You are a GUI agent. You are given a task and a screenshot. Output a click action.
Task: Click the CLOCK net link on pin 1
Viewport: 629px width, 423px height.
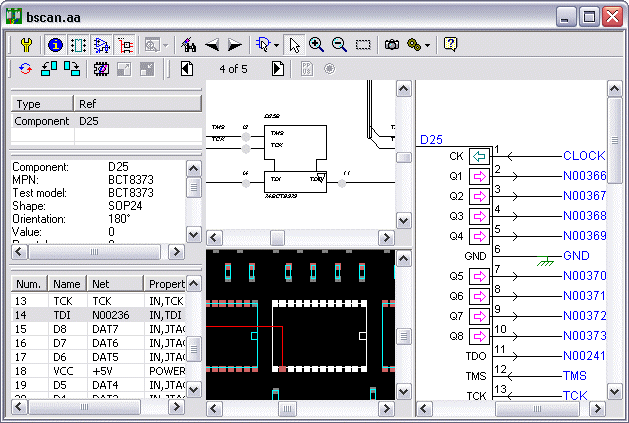point(584,156)
